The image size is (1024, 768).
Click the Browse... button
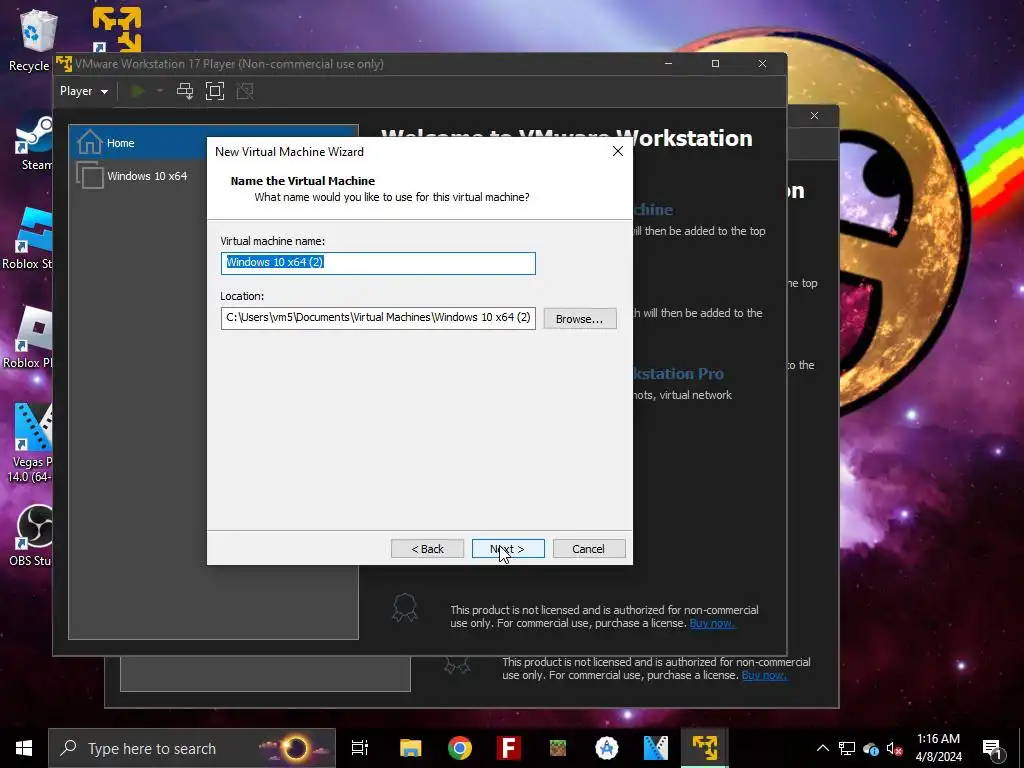click(579, 319)
